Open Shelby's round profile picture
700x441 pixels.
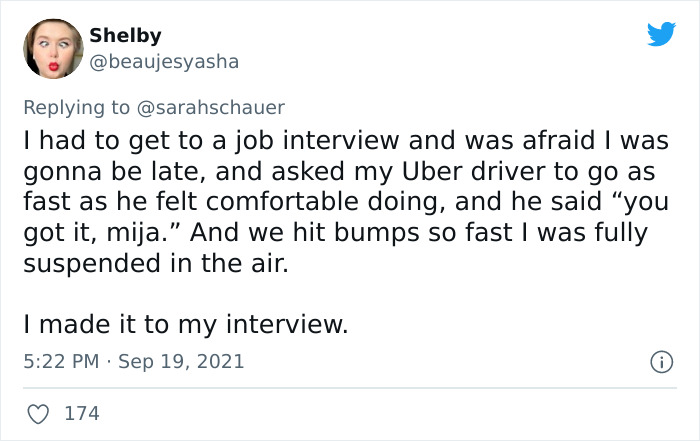click(x=53, y=49)
